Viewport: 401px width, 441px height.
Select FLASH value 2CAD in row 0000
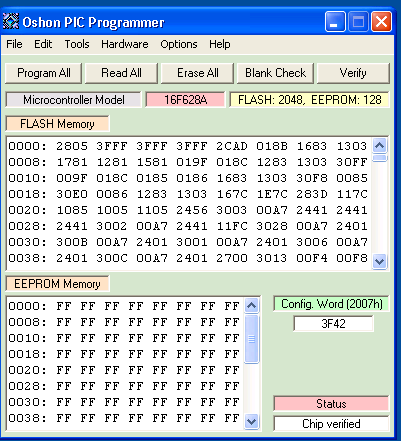(232, 146)
